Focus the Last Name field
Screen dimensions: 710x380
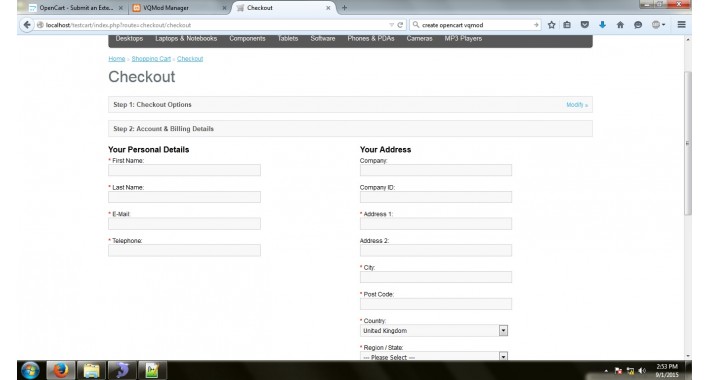184,197
